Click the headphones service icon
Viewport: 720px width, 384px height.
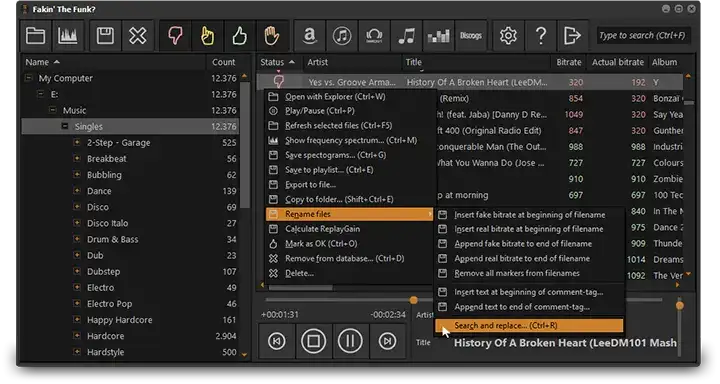(374, 35)
